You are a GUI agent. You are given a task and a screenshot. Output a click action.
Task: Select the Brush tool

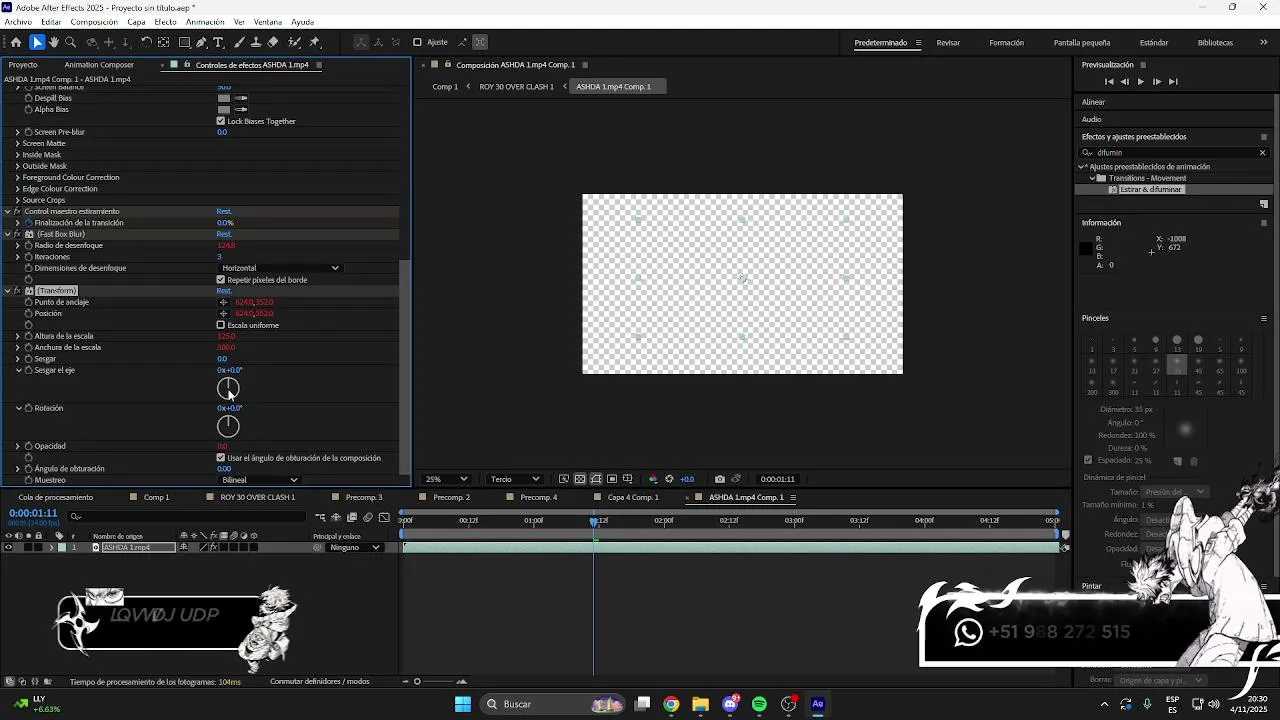pyautogui.click(x=240, y=42)
